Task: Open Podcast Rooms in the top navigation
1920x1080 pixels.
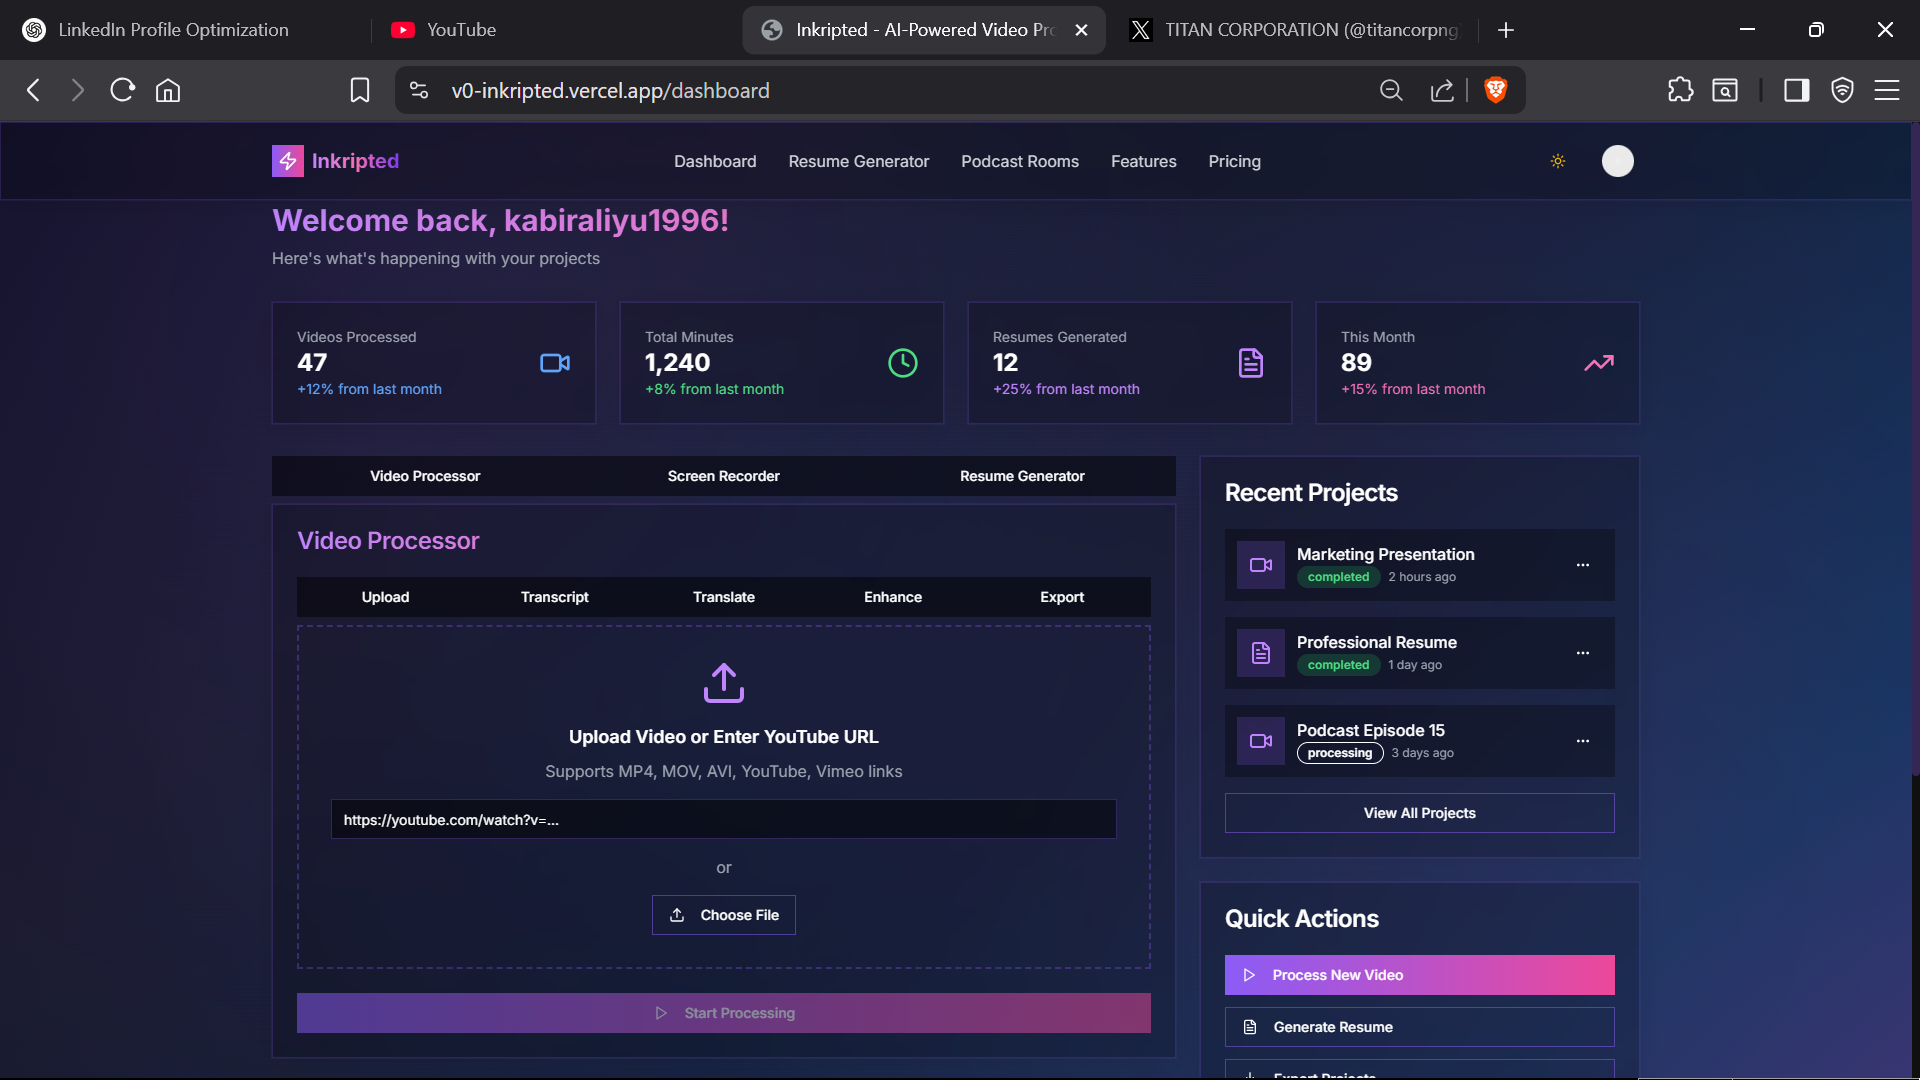Action: tap(1020, 161)
